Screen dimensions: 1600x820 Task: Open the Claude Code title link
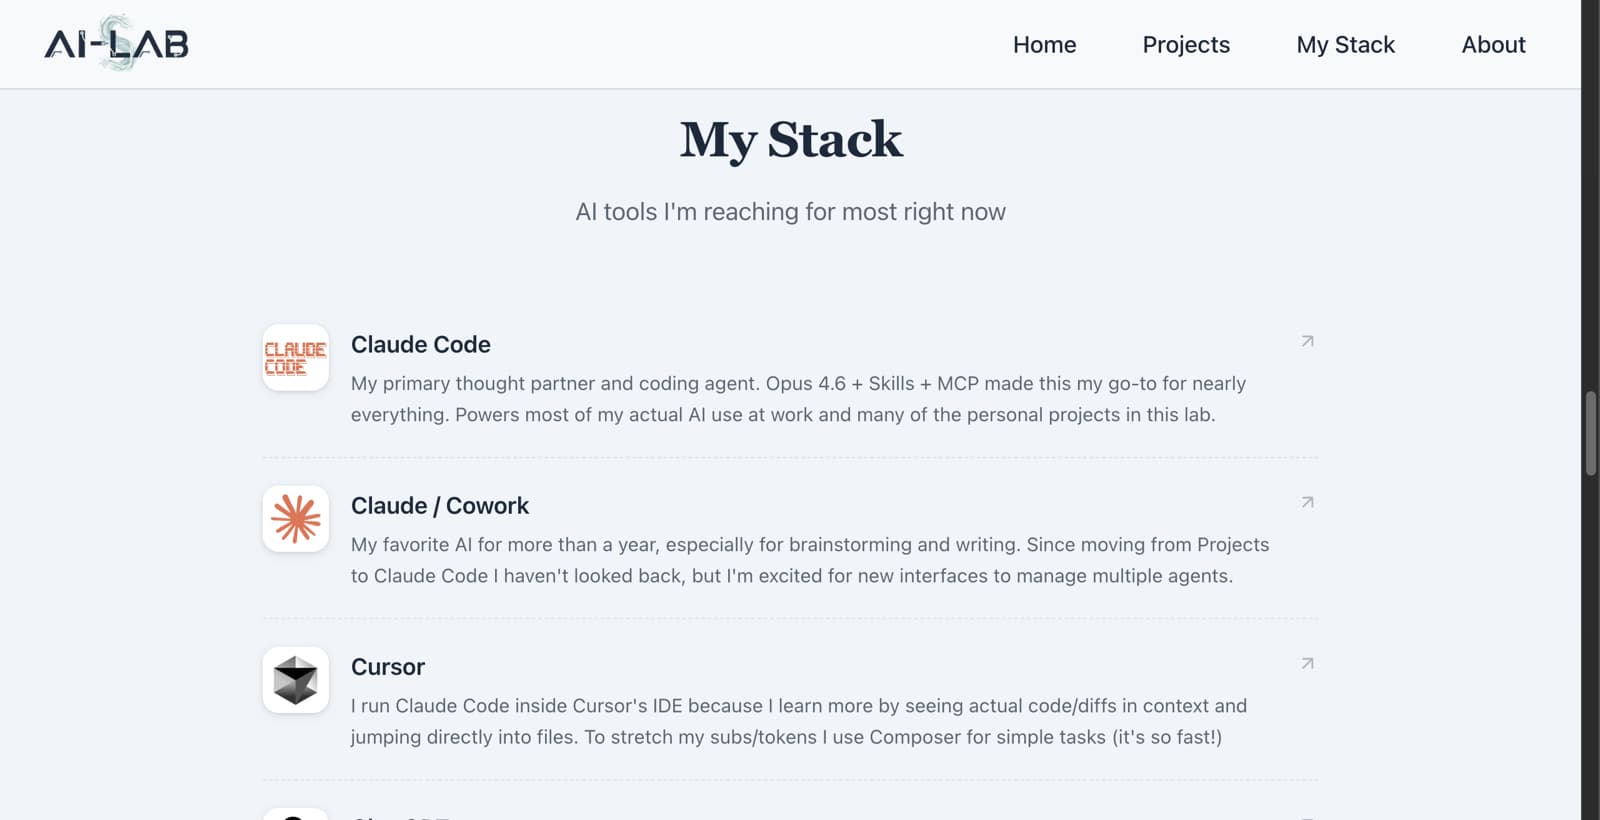click(420, 344)
